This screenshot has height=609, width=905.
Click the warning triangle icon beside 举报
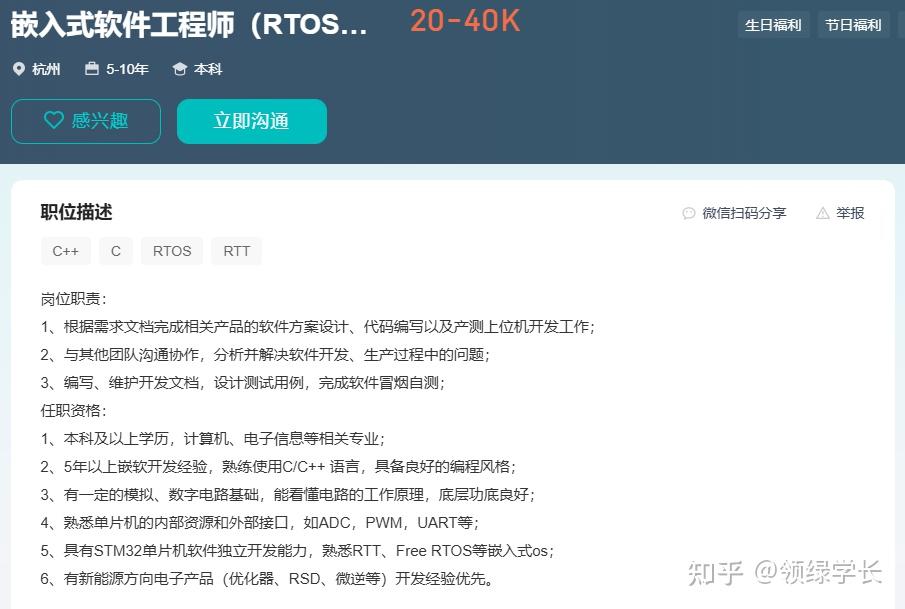(823, 213)
